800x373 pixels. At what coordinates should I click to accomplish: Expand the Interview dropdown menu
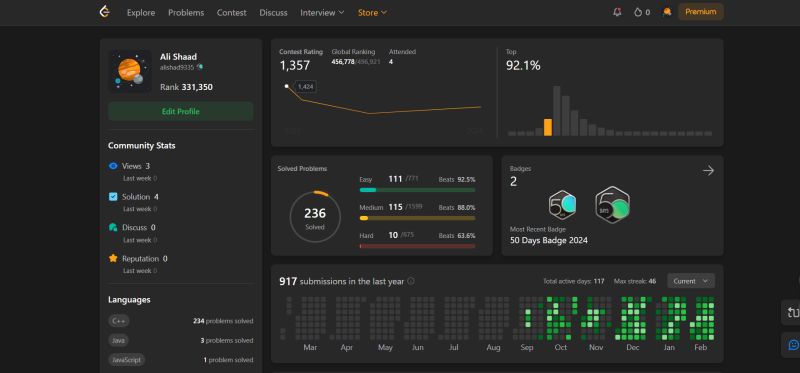(322, 12)
